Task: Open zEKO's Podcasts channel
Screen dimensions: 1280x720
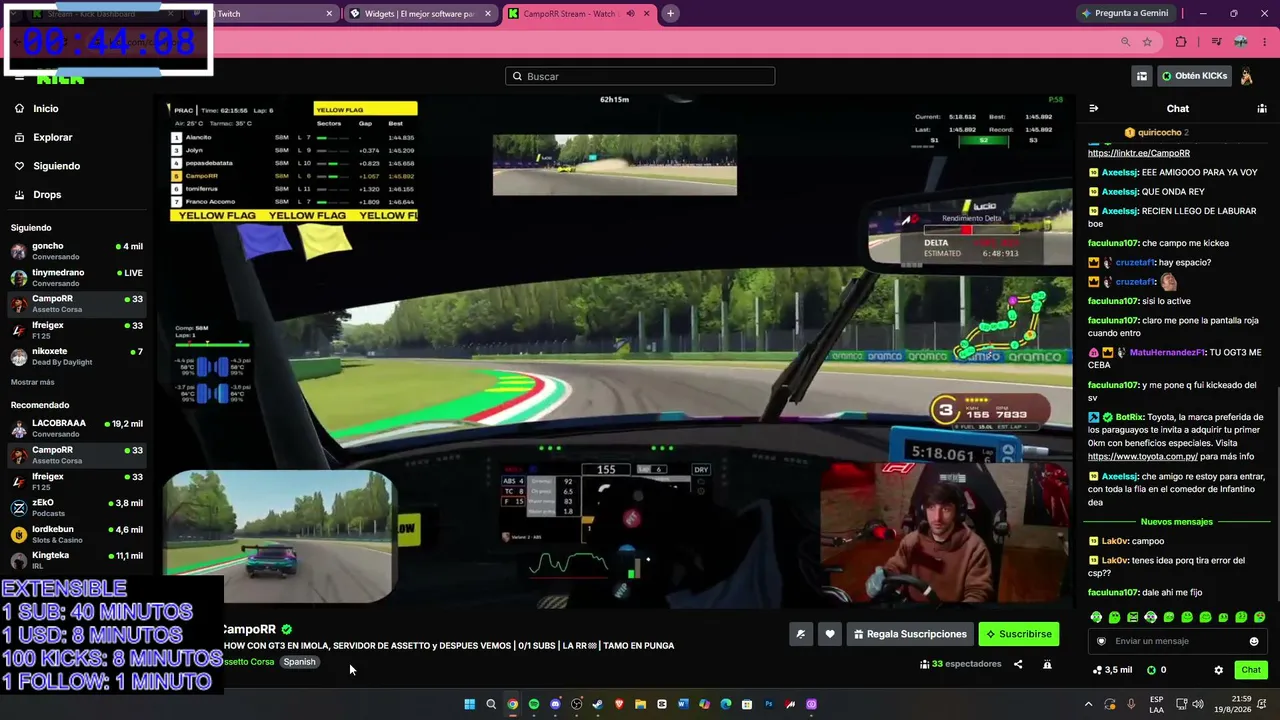Action: [x=77, y=508]
